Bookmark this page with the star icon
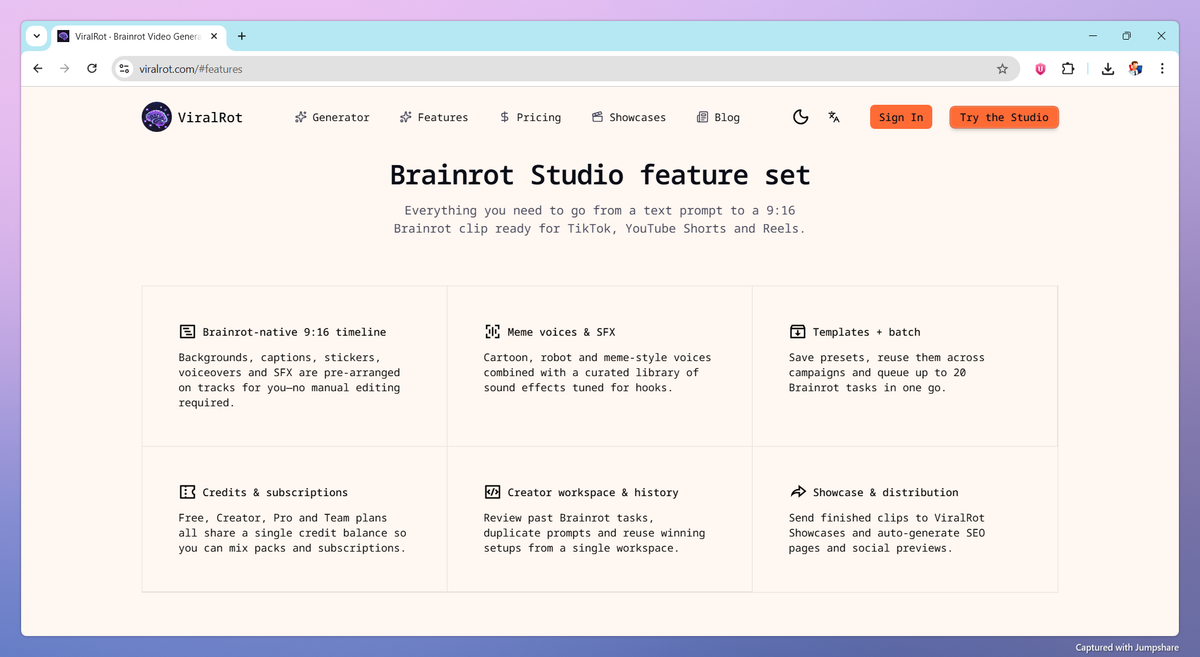This screenshot has height=657, width=1200. [x=1002, y=69]
